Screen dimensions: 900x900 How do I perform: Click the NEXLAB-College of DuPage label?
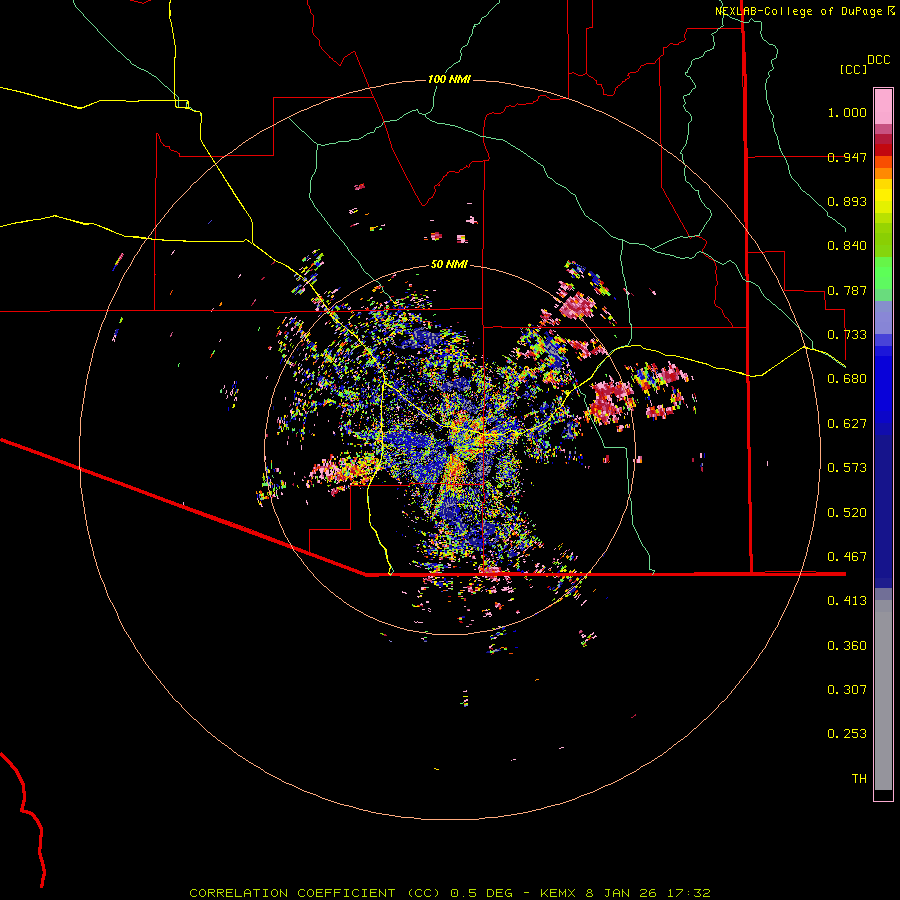pyautogui.click(x=804, y=11)
